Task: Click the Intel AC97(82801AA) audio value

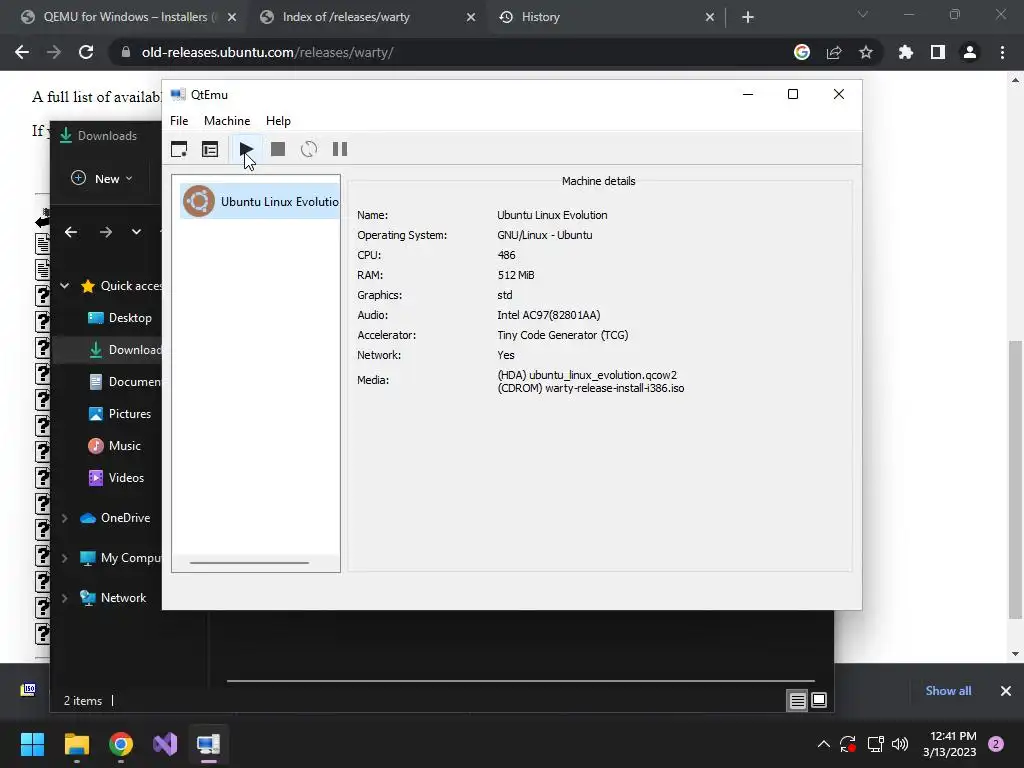Action: (549, 315)
